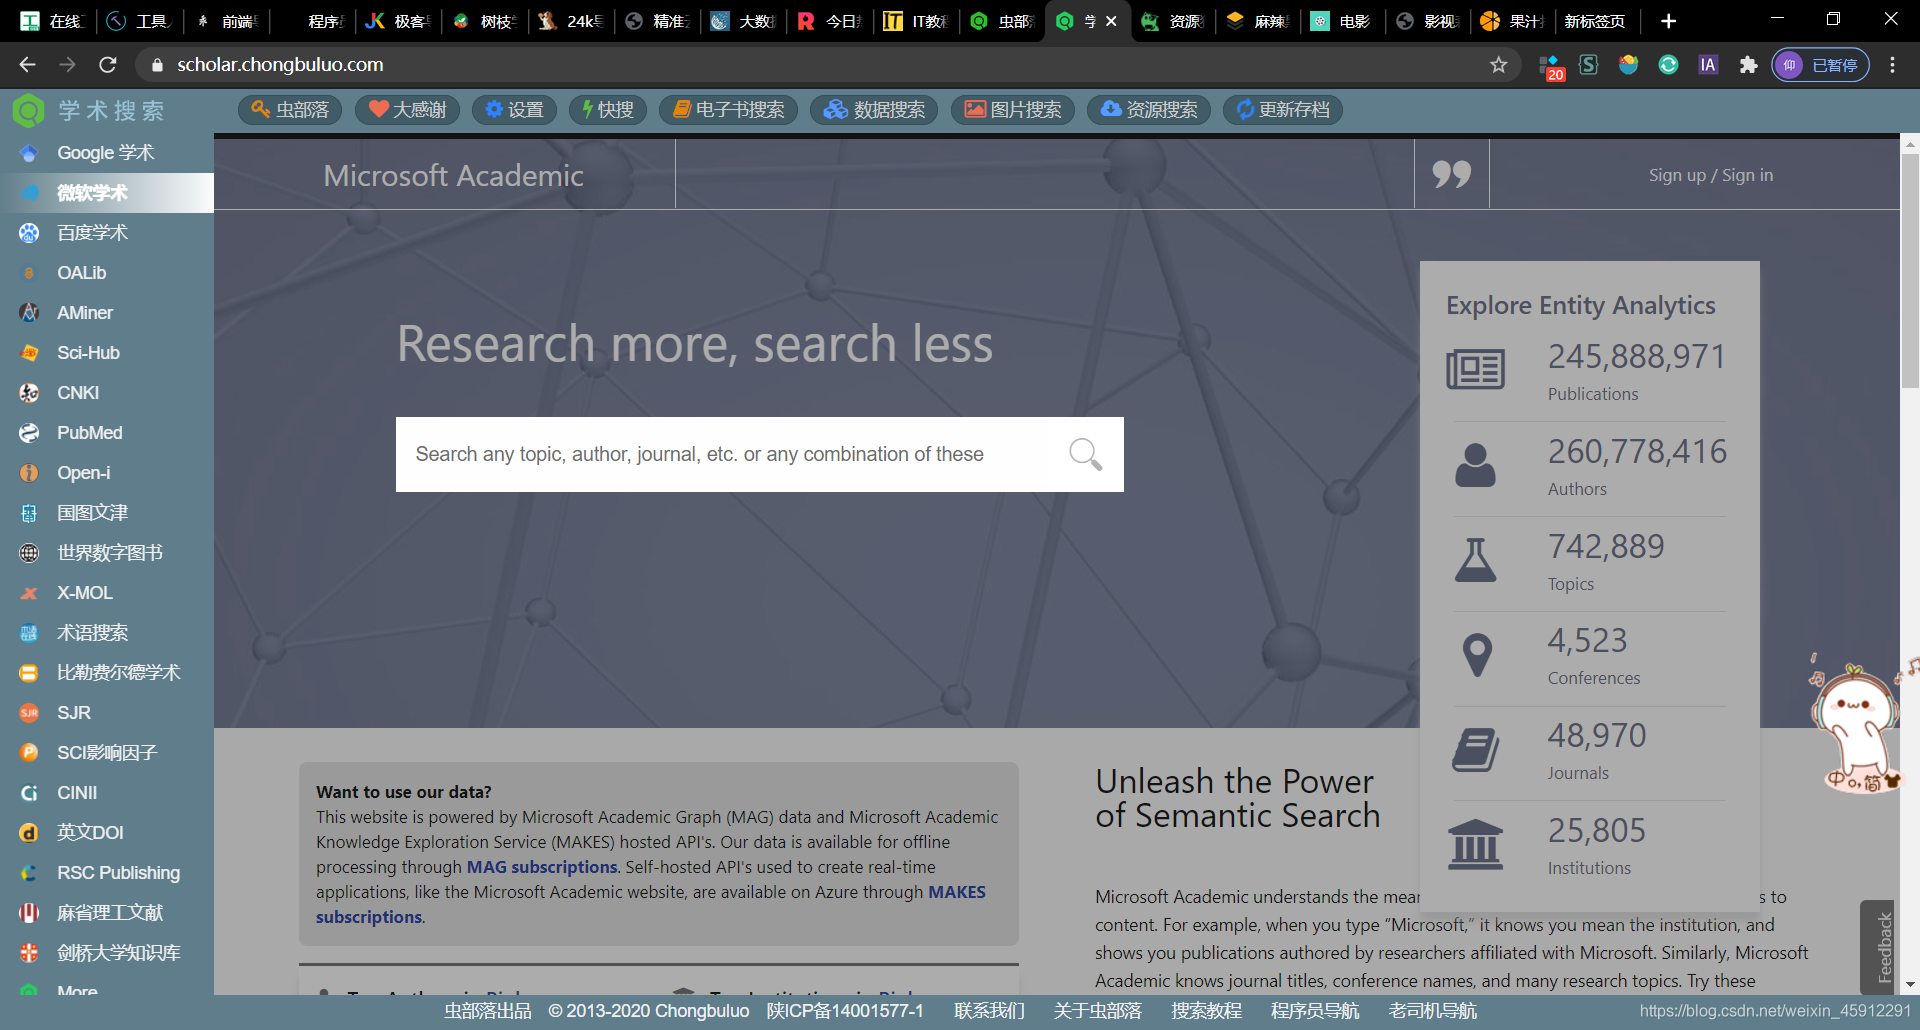Click 搜索教程 footer link
1920x1030 pixels.
(1206, 1011)
